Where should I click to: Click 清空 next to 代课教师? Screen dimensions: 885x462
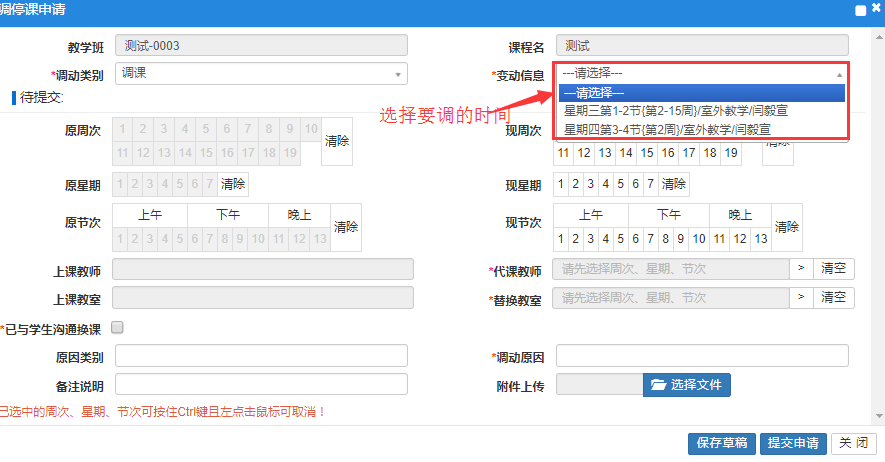click(834, 269)
